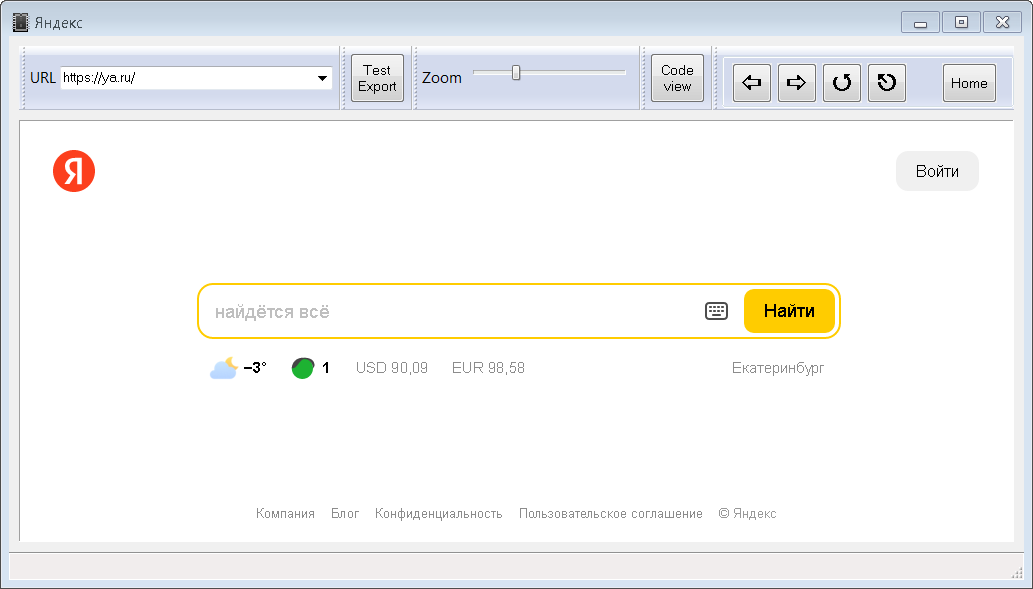Open the USD 90,09 exchange rate

pos(392,368)
